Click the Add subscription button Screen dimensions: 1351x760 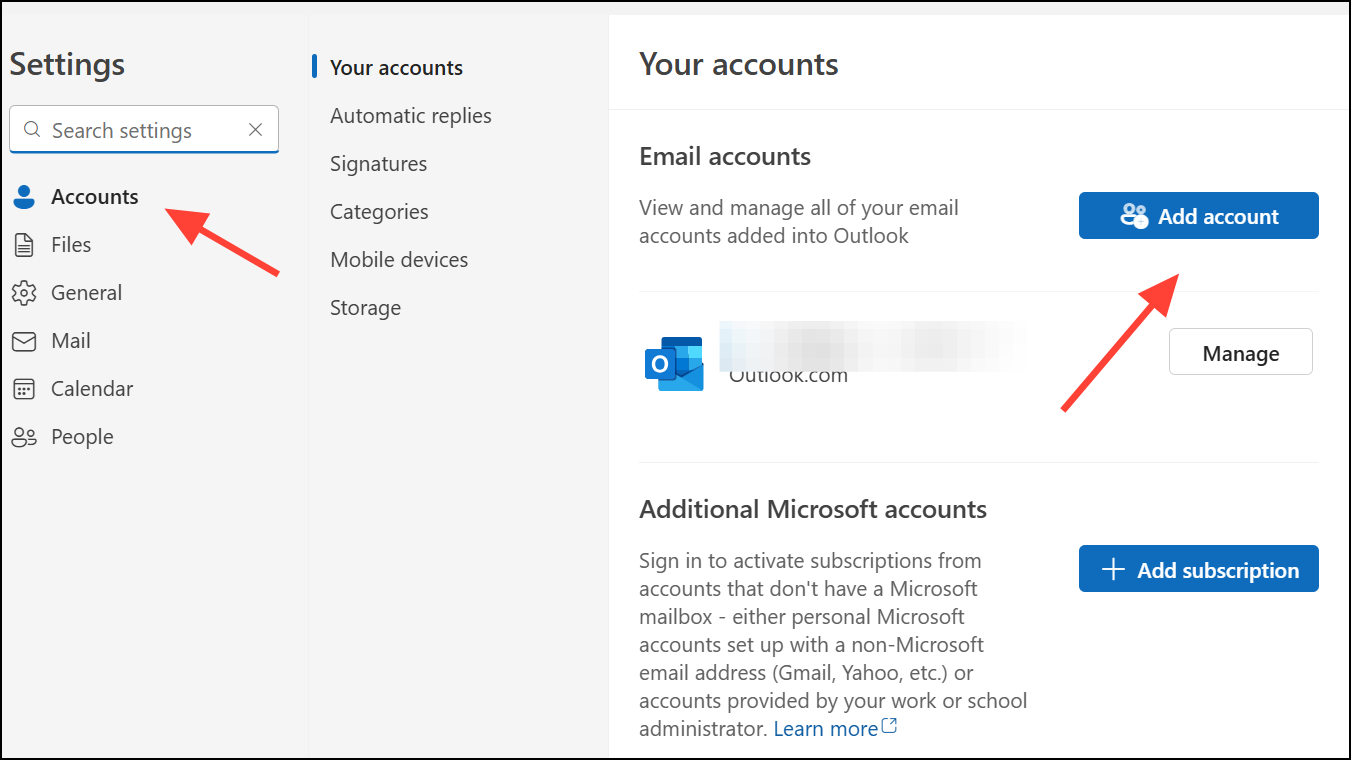point(1198,569)
